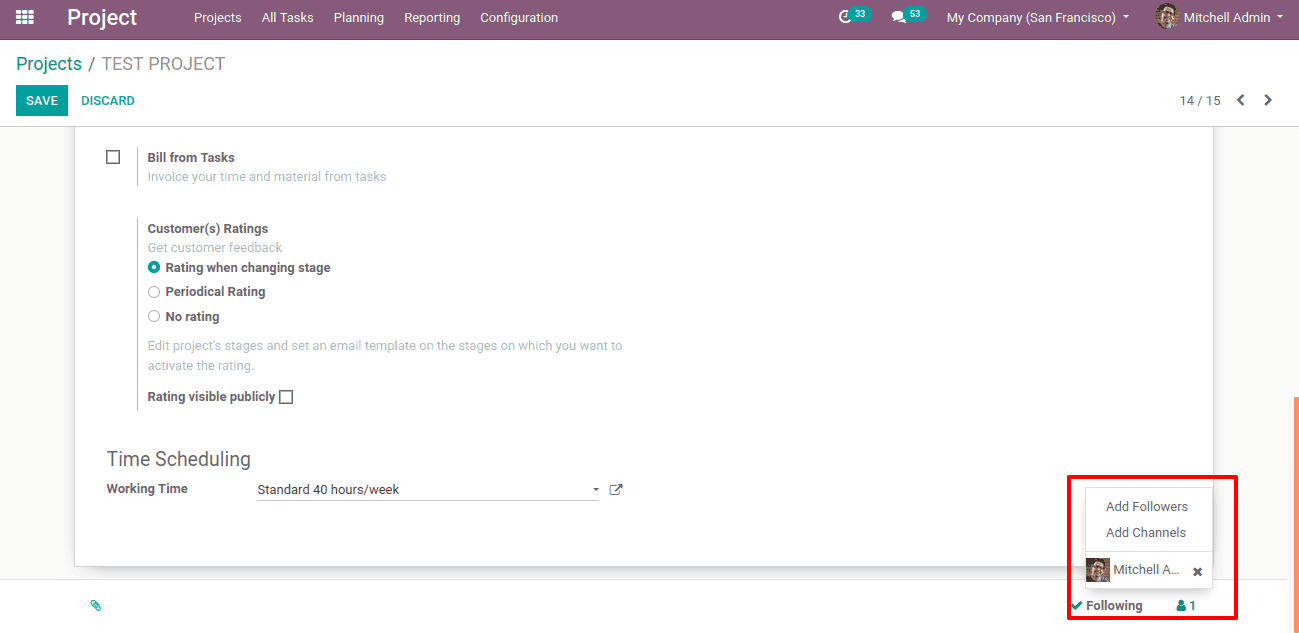Select No rating option
The height and width of the screenshot is (633, 1299).
[x=154, y=316]
